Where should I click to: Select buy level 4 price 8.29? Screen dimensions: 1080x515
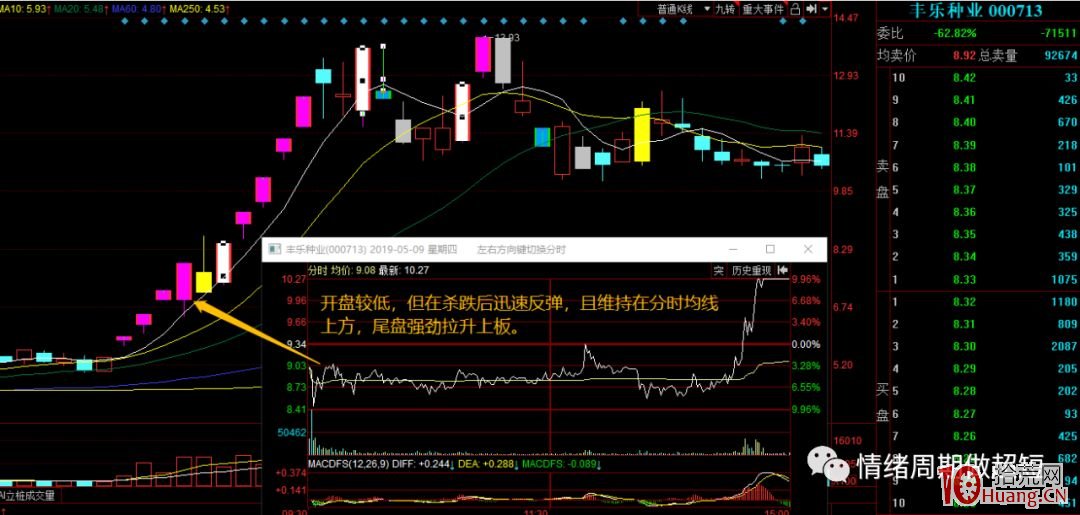click(965, 368)
